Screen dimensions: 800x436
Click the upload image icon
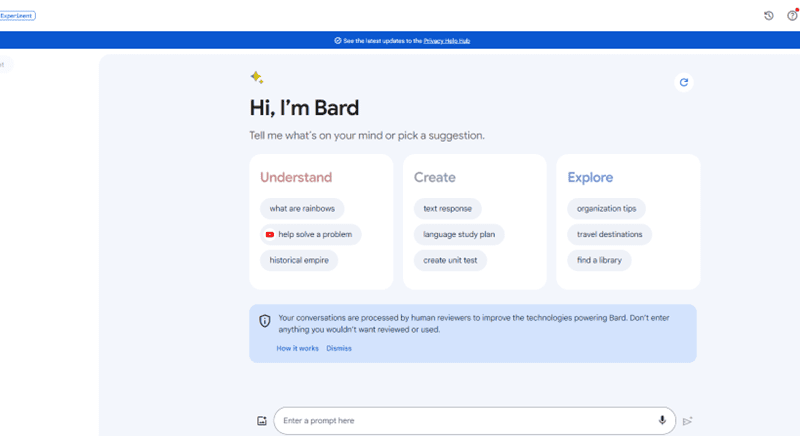coord(262,421)
